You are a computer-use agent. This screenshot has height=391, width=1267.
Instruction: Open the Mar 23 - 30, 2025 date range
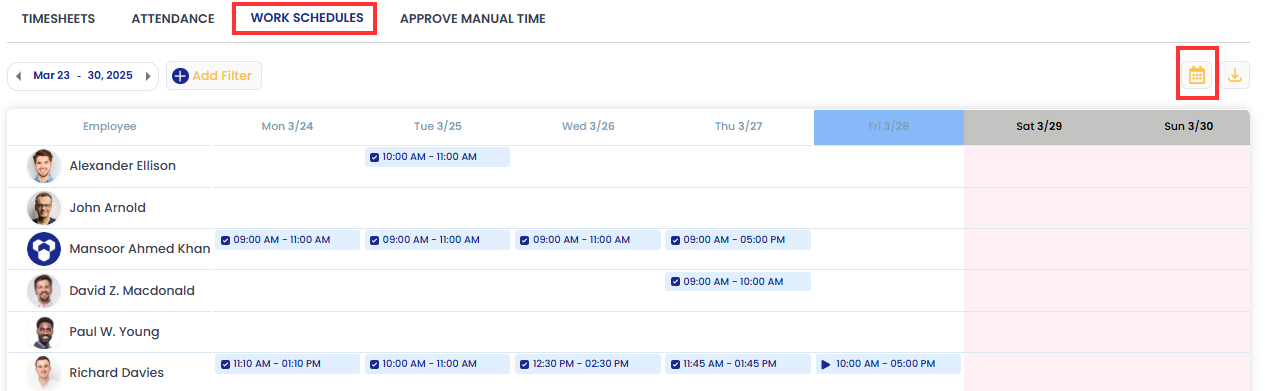[x=83, y=76]
